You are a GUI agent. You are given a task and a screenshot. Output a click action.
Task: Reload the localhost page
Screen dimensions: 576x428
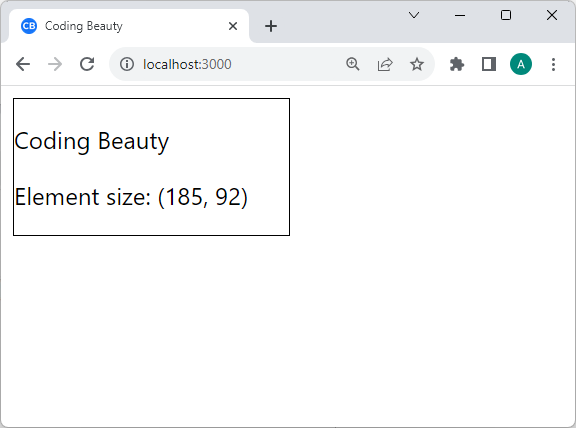click(x=87, y=64)
